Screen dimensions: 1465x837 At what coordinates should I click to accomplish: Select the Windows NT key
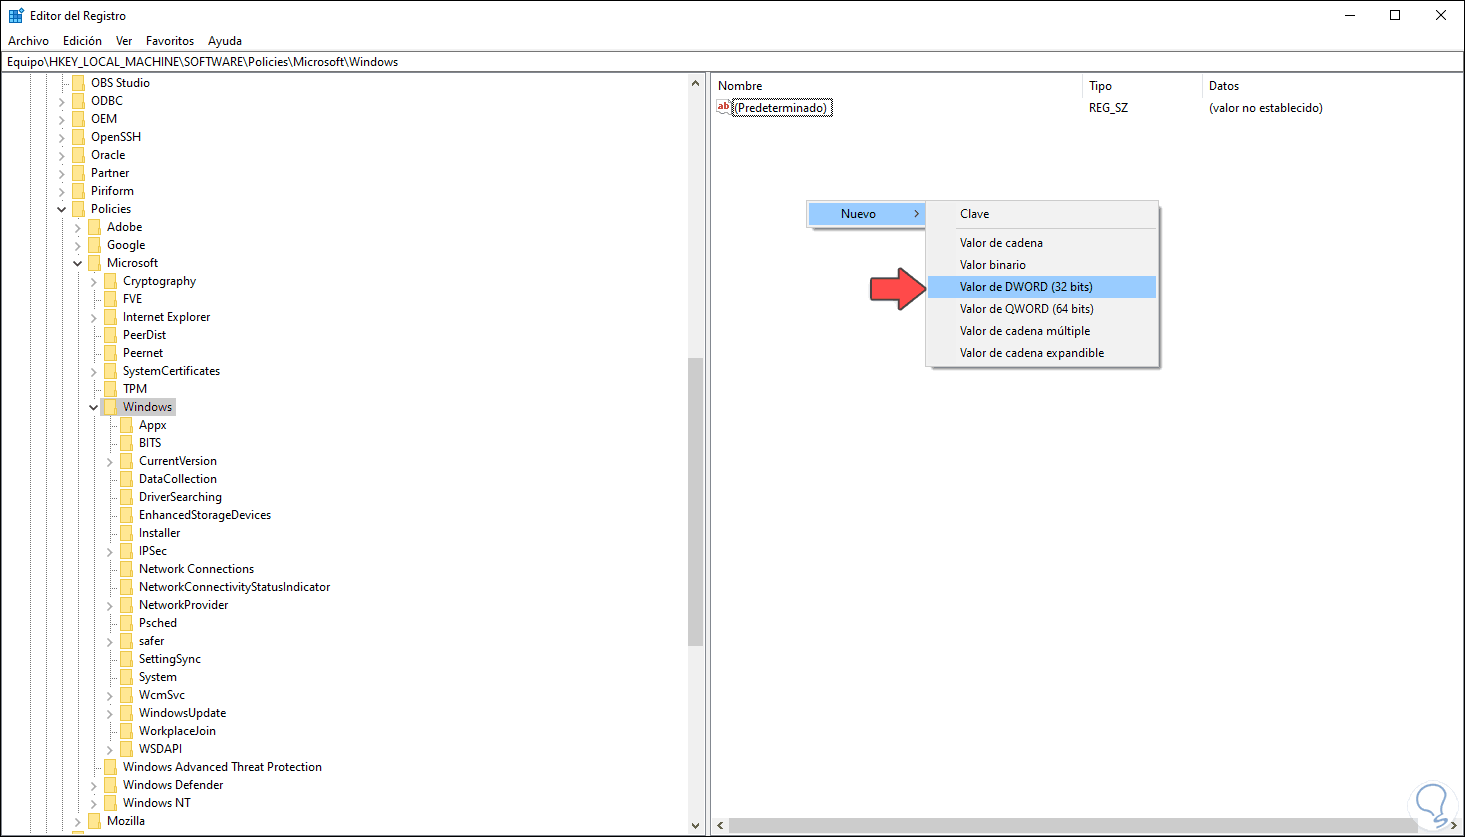point(156,803)
